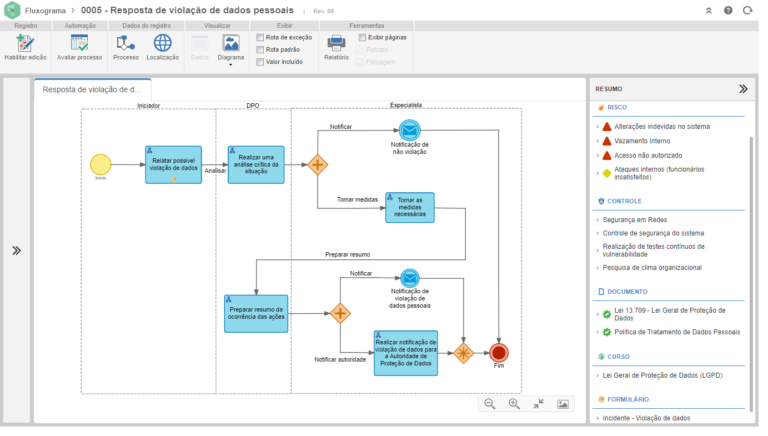Screen dimensions: 768x436
Task: Open Localização globe icon
Action: click(162, 43)
